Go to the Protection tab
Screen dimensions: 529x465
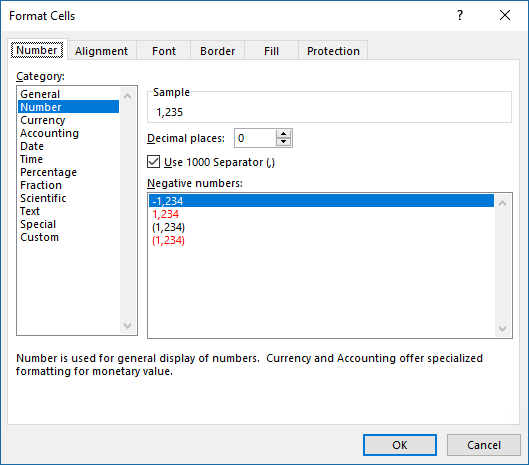tap(333, 51)
